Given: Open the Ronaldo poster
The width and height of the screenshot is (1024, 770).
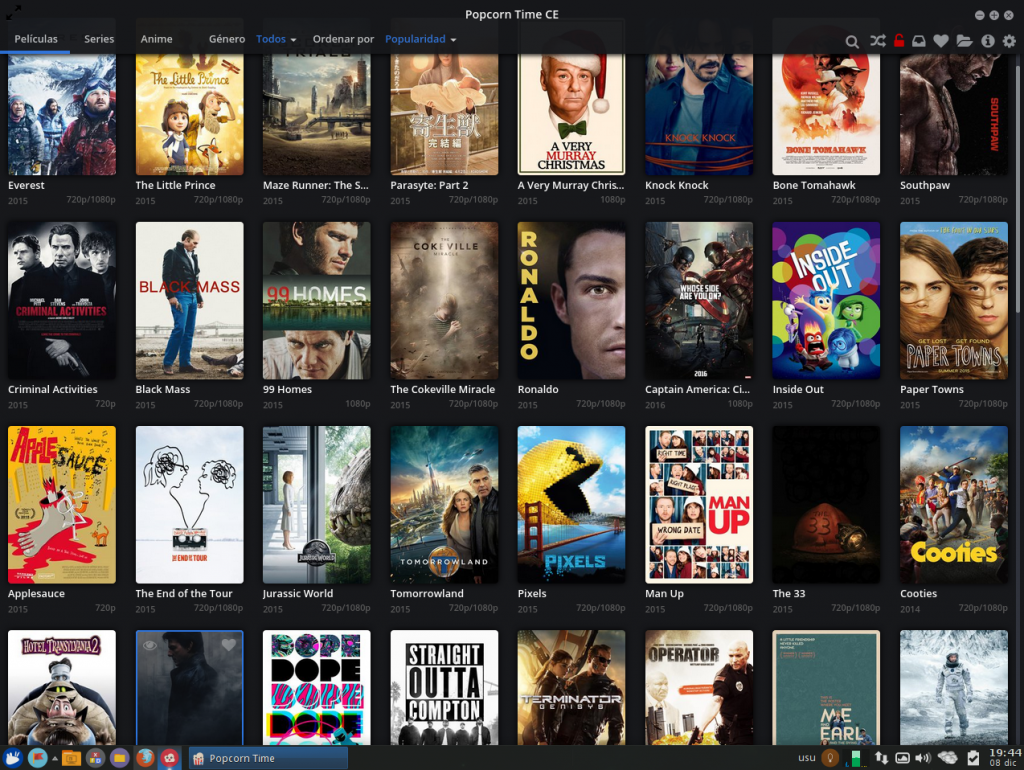Looking at the screenshot, I should click(571, 300).
